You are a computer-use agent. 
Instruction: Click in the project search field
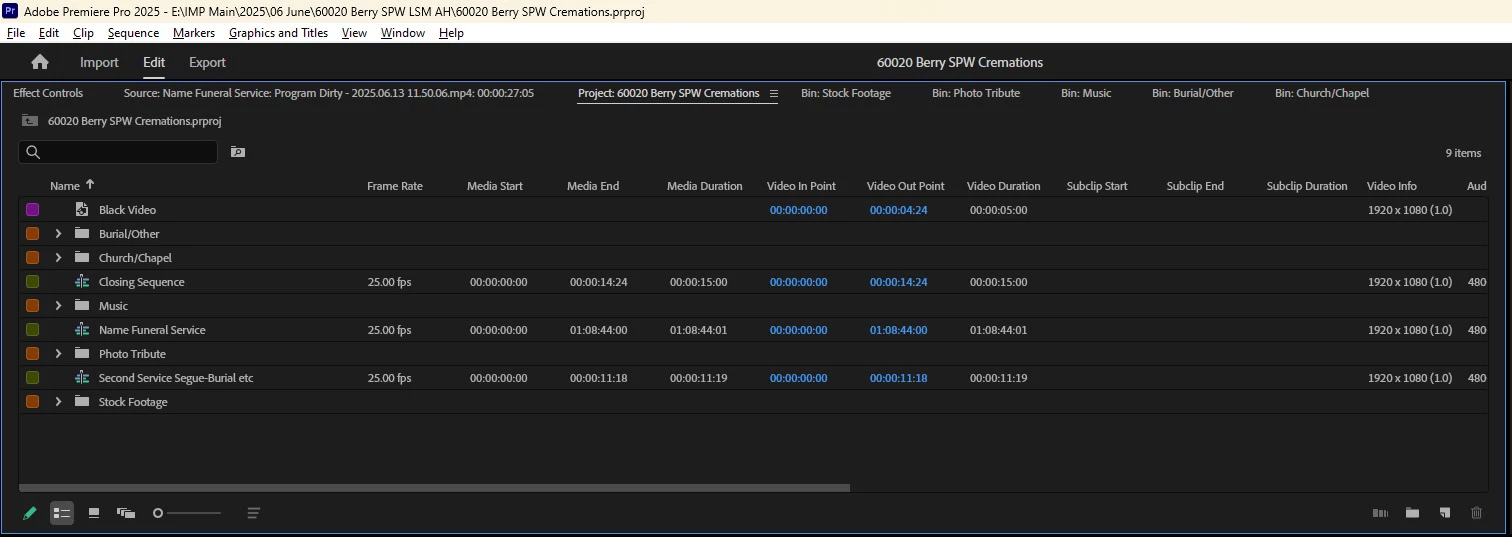pyautogui.click(x=118, y=152)
